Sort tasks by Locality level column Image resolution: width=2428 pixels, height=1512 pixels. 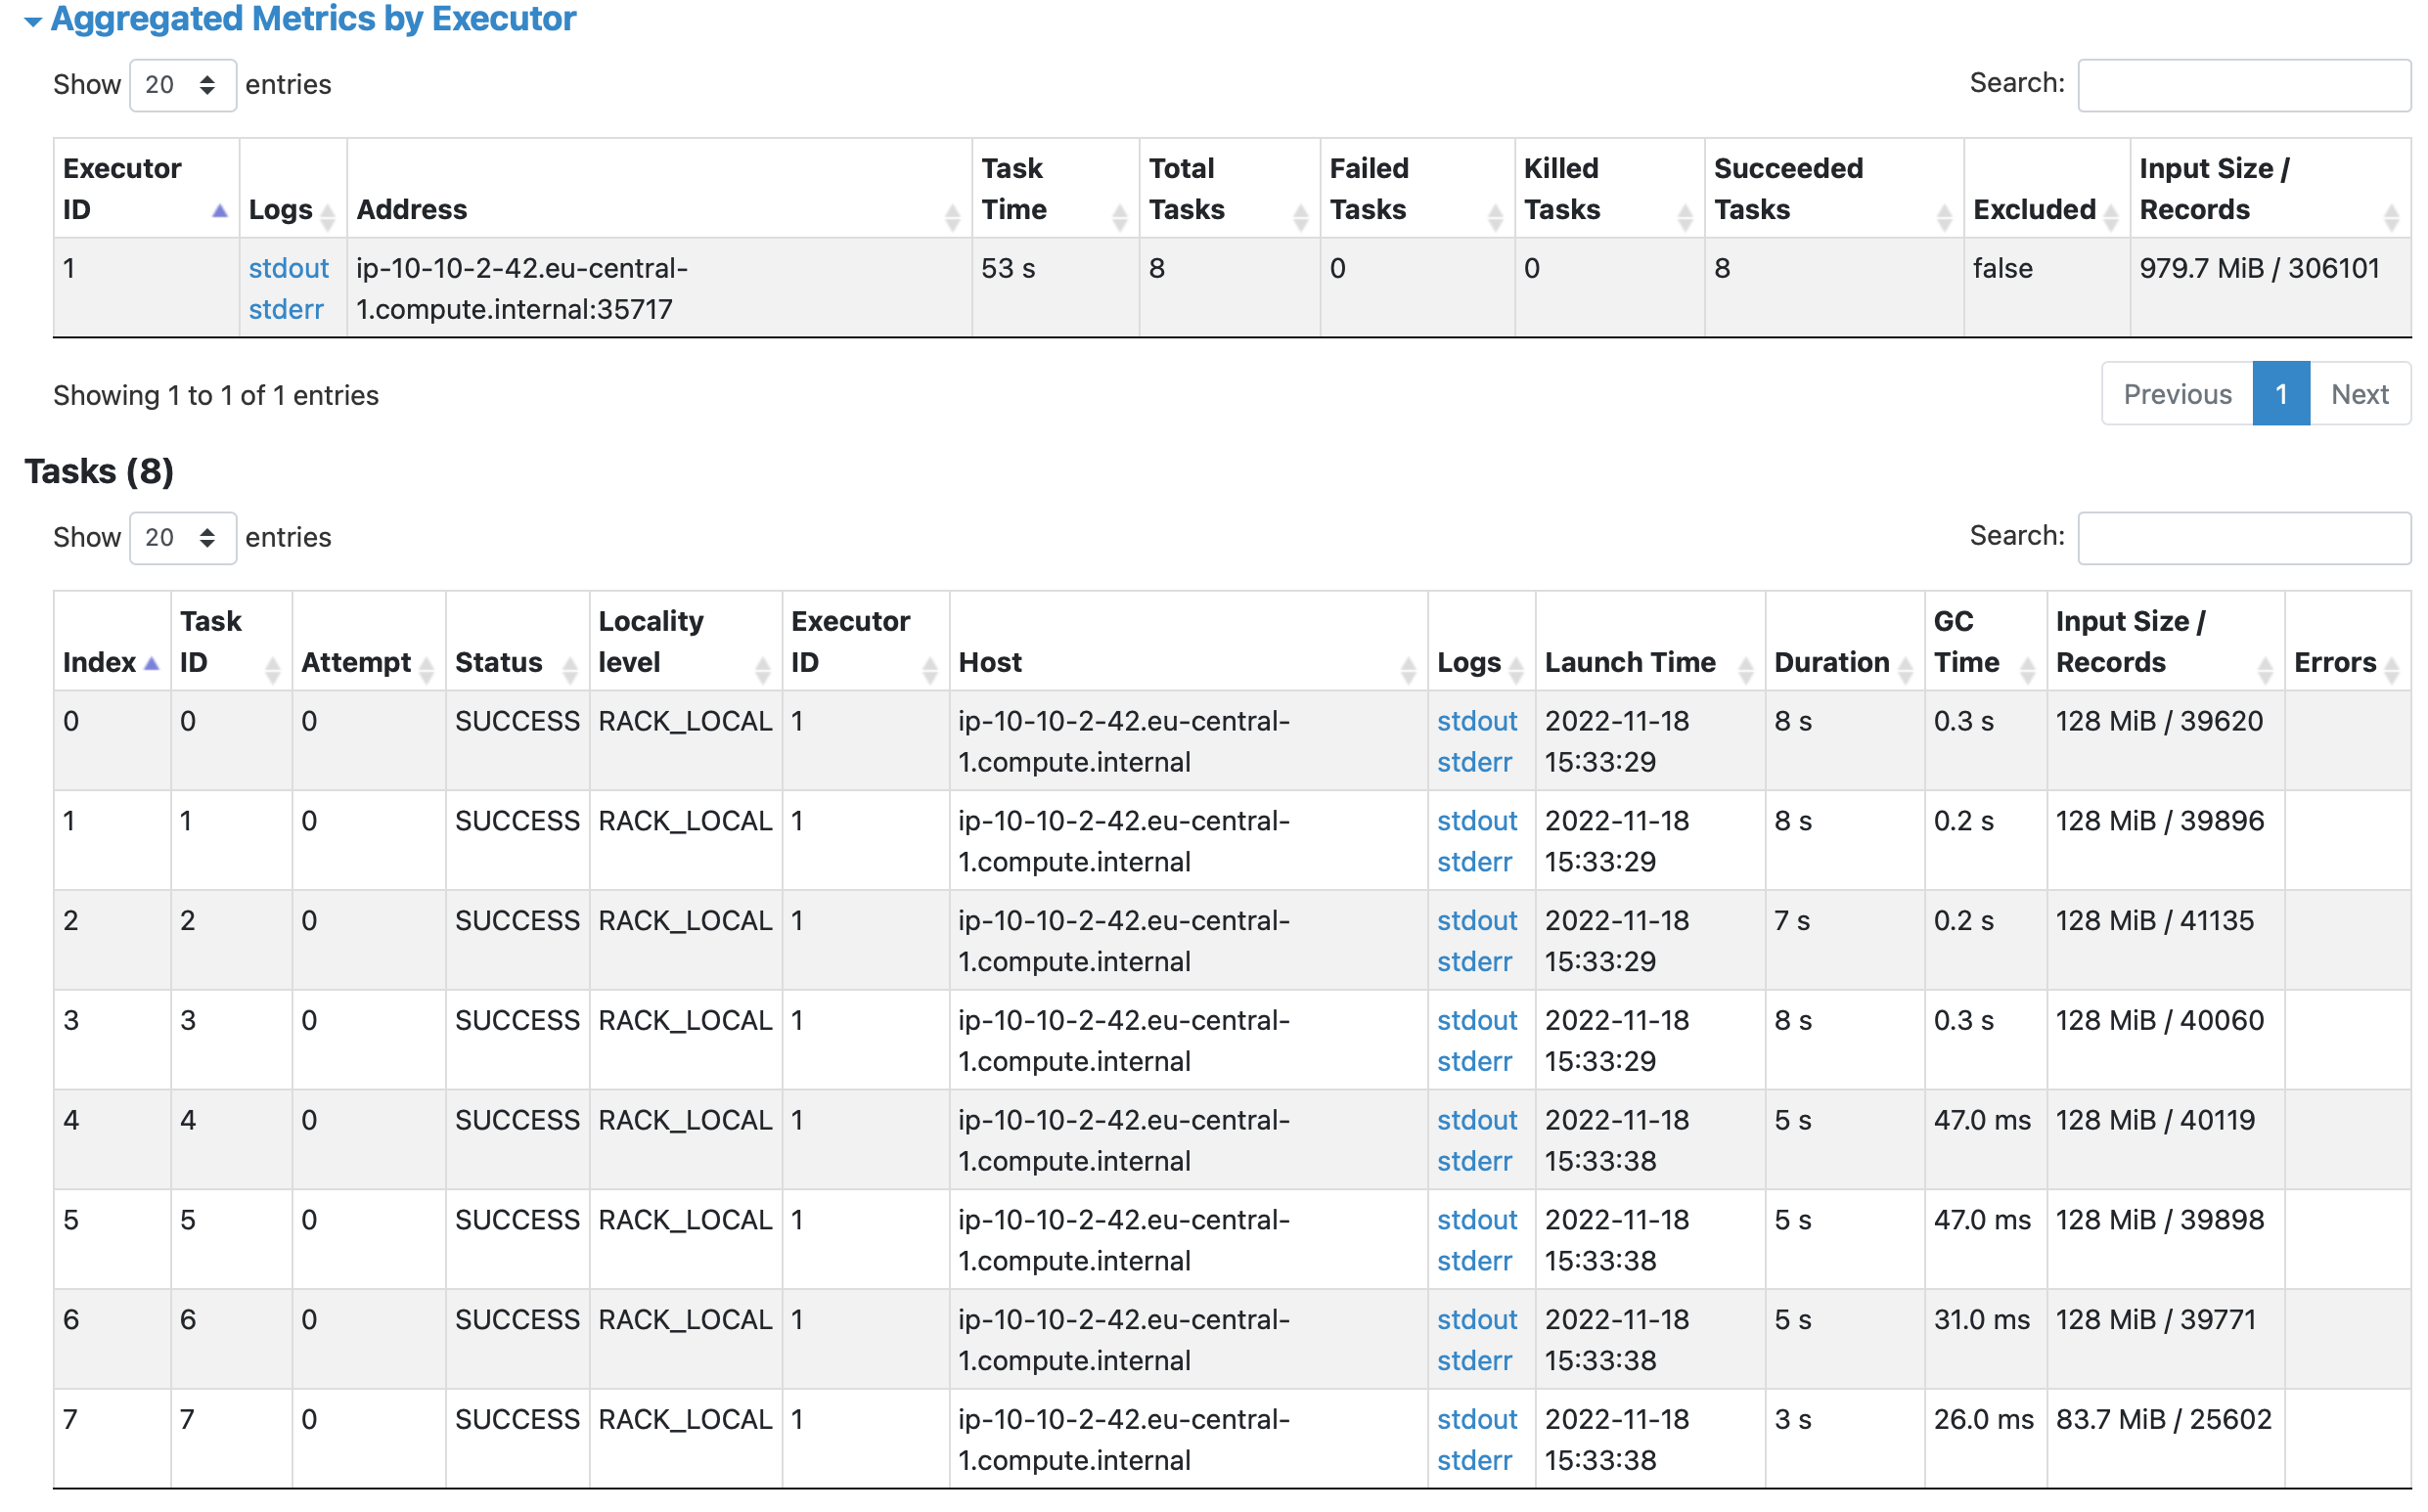(683, 642)
